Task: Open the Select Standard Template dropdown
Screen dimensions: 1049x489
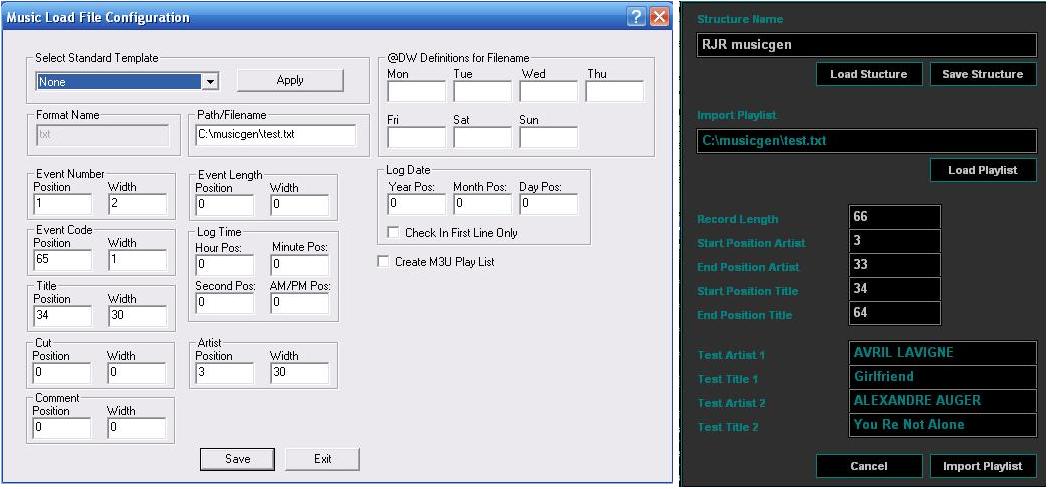Action: [x=210, y=82]
